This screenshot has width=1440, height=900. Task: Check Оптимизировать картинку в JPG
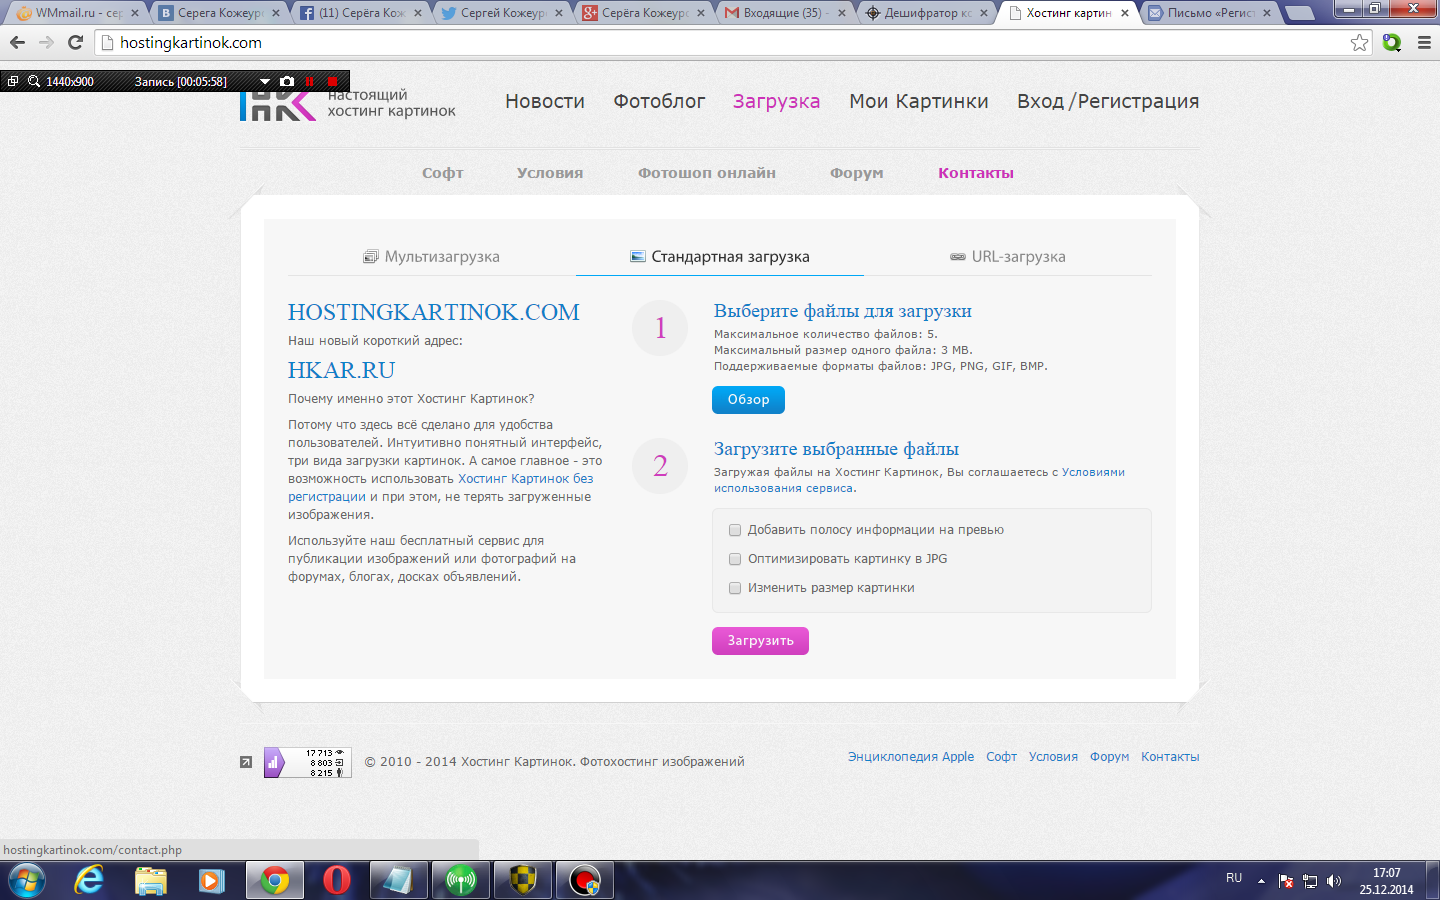click(735, 559)
